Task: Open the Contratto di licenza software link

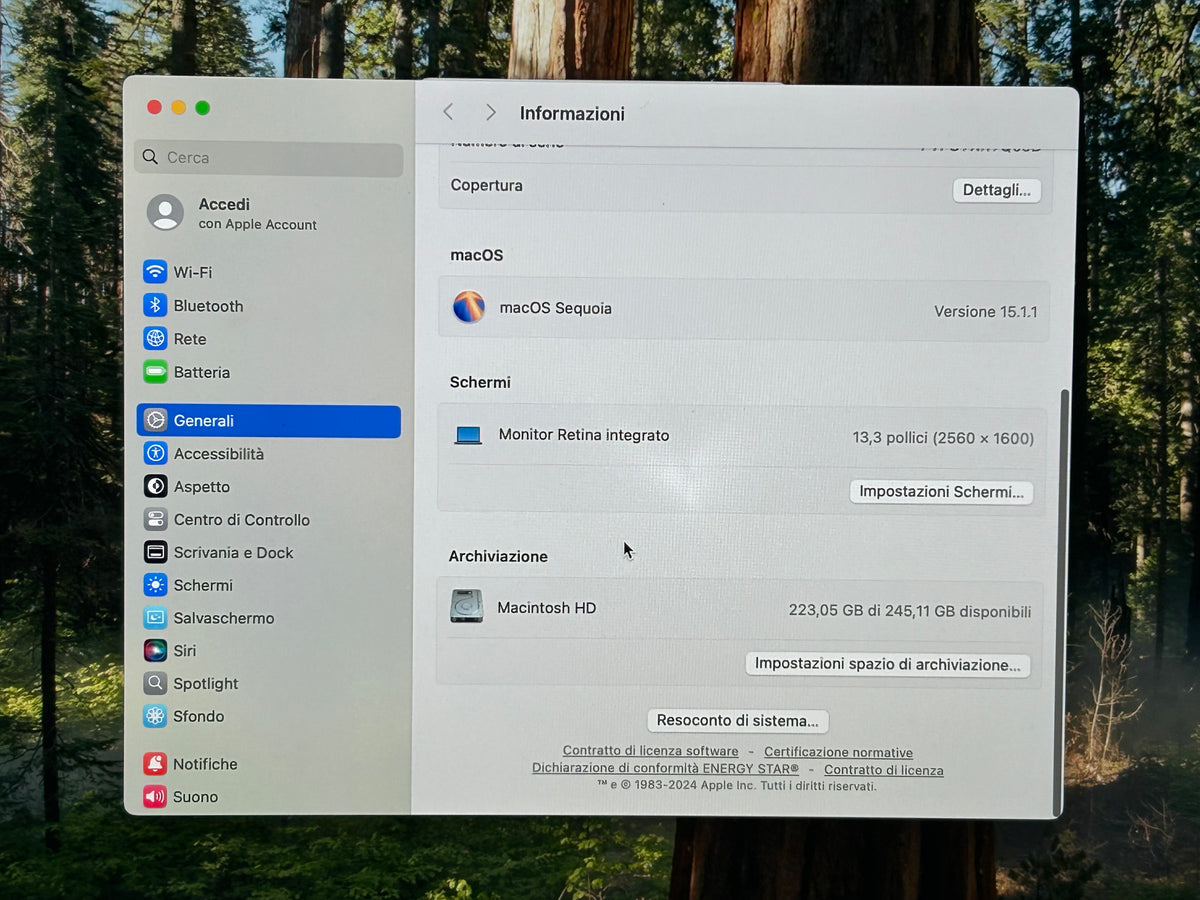Action: [650, 751]
